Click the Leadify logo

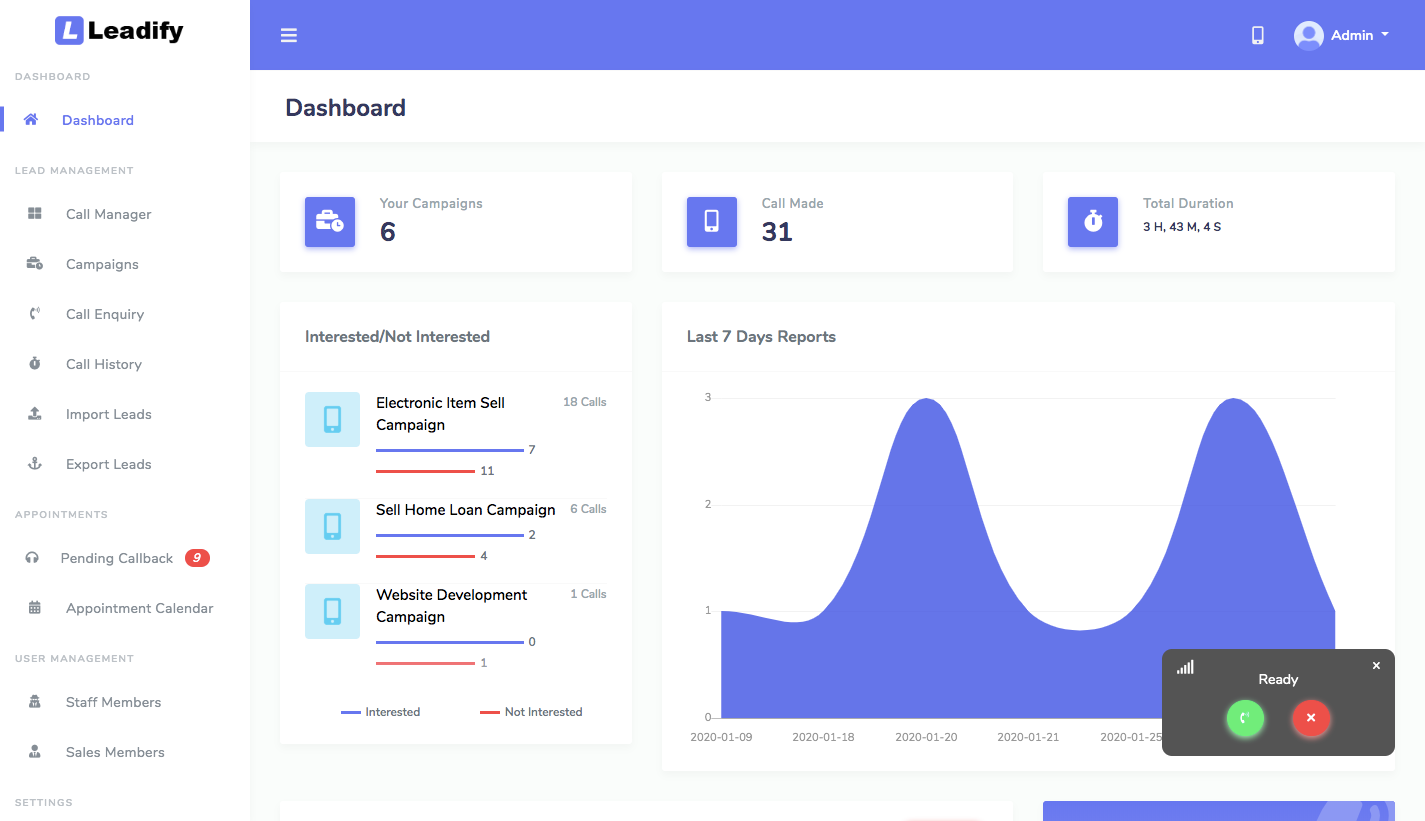(x=119, y=31)
